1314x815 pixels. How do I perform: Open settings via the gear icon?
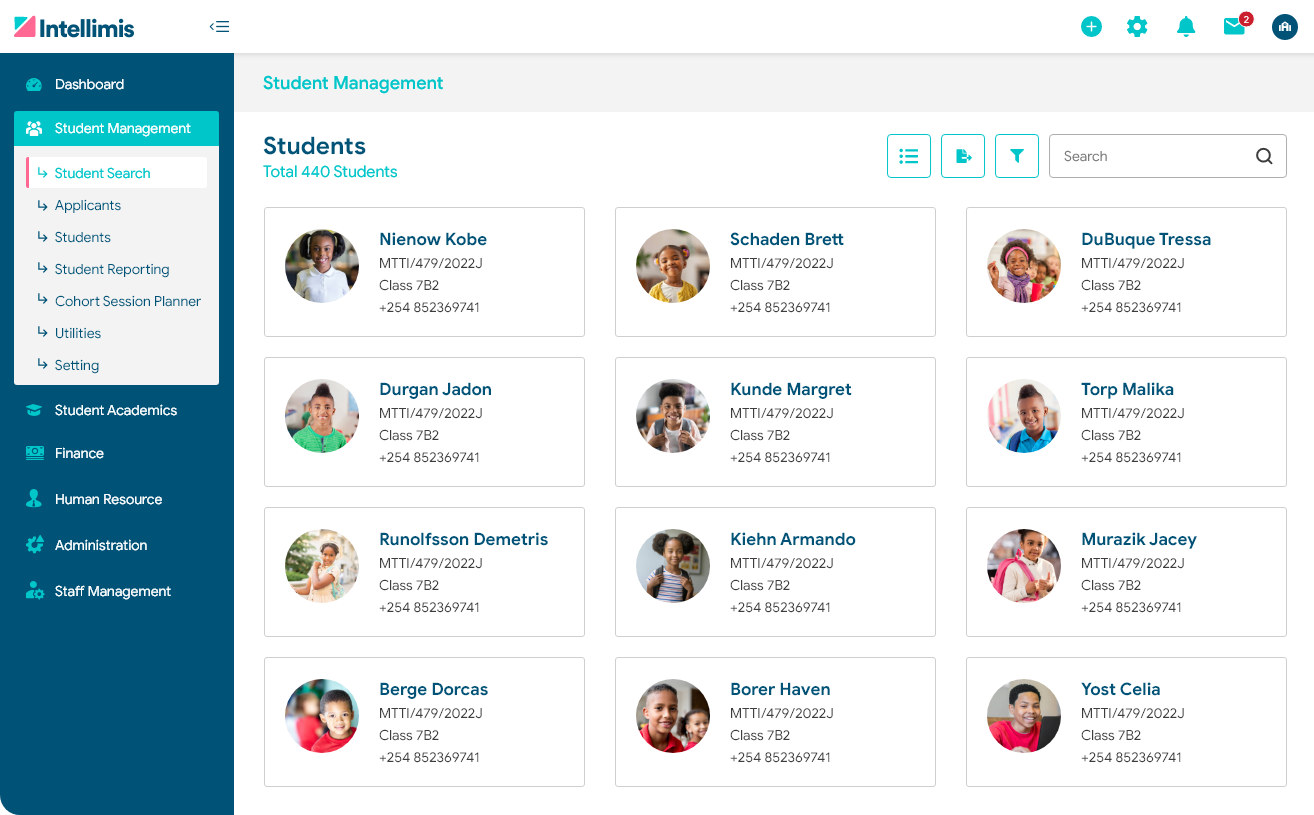click(1137, 27)
